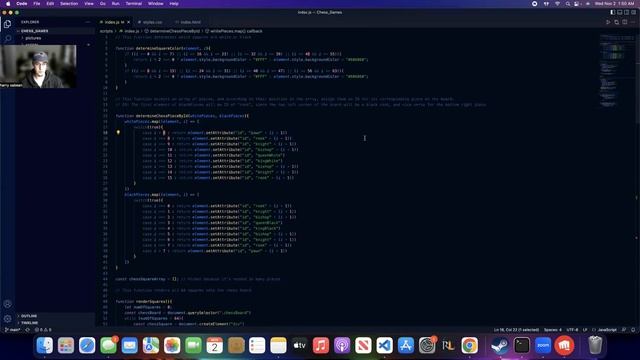Open the File menu
The height and width of the screenshot is (360, 640).
[x=37, y=4]
